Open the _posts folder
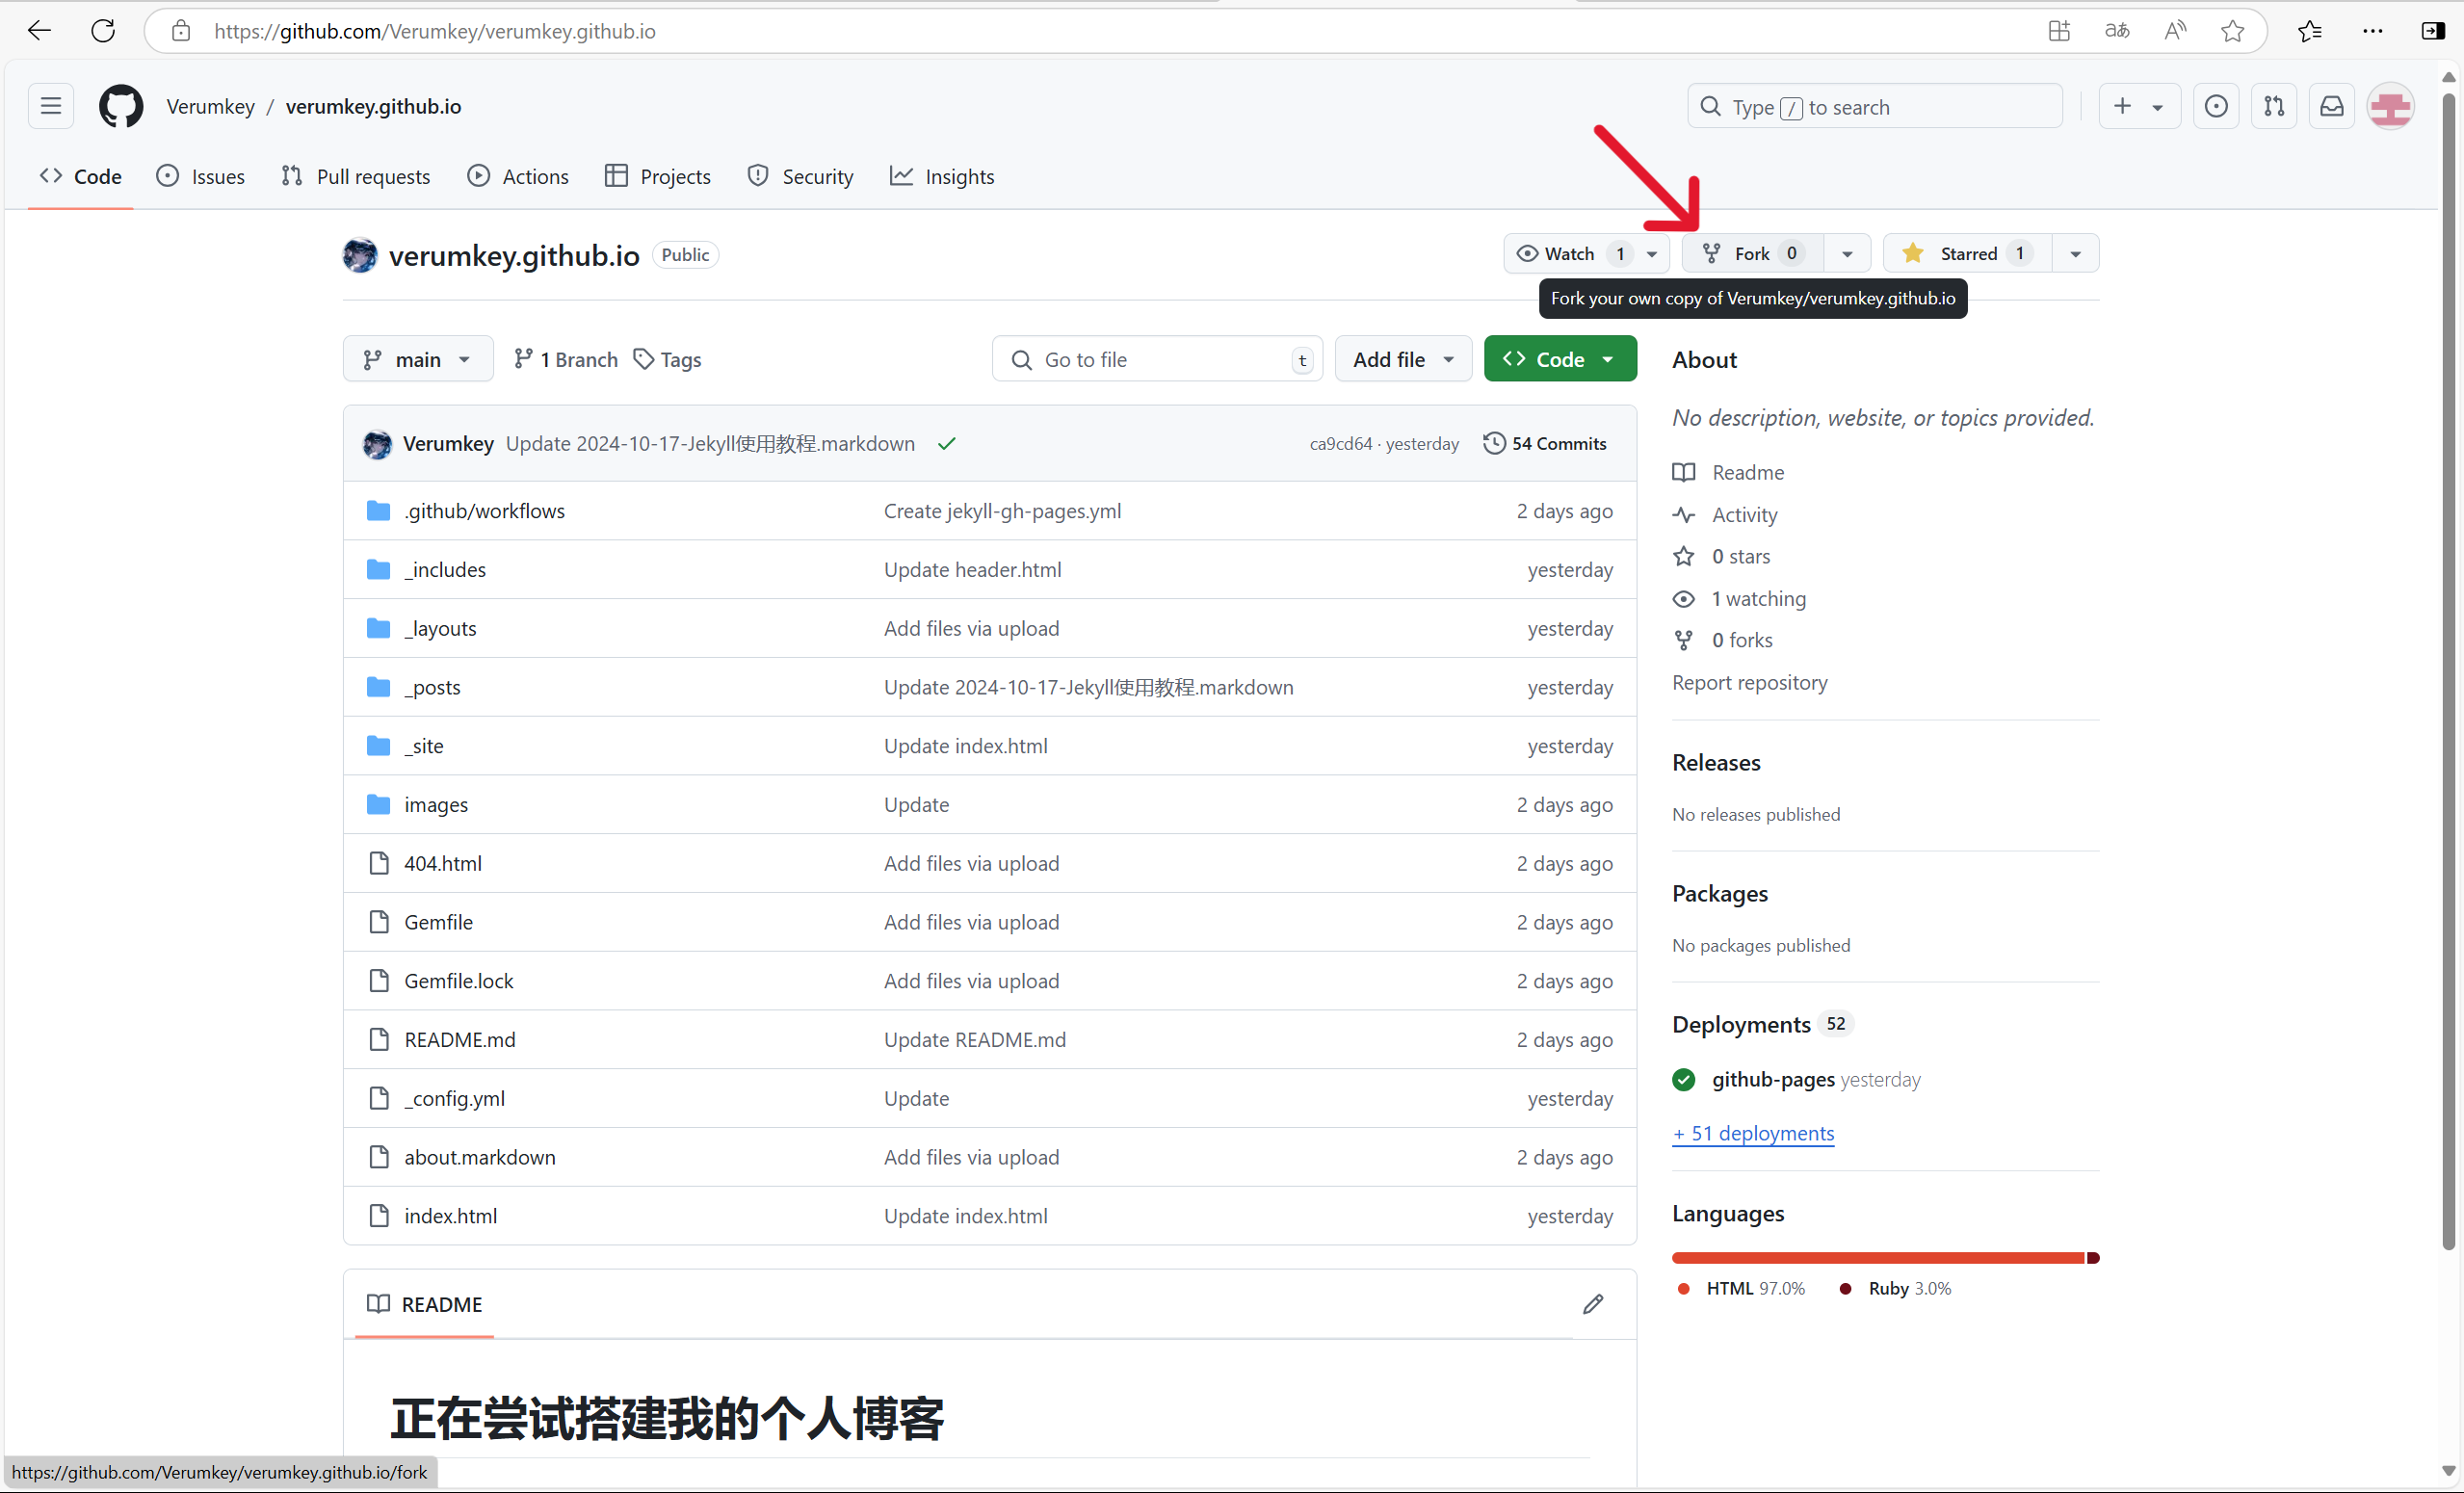2464x1493 pixels. point(432,688)
